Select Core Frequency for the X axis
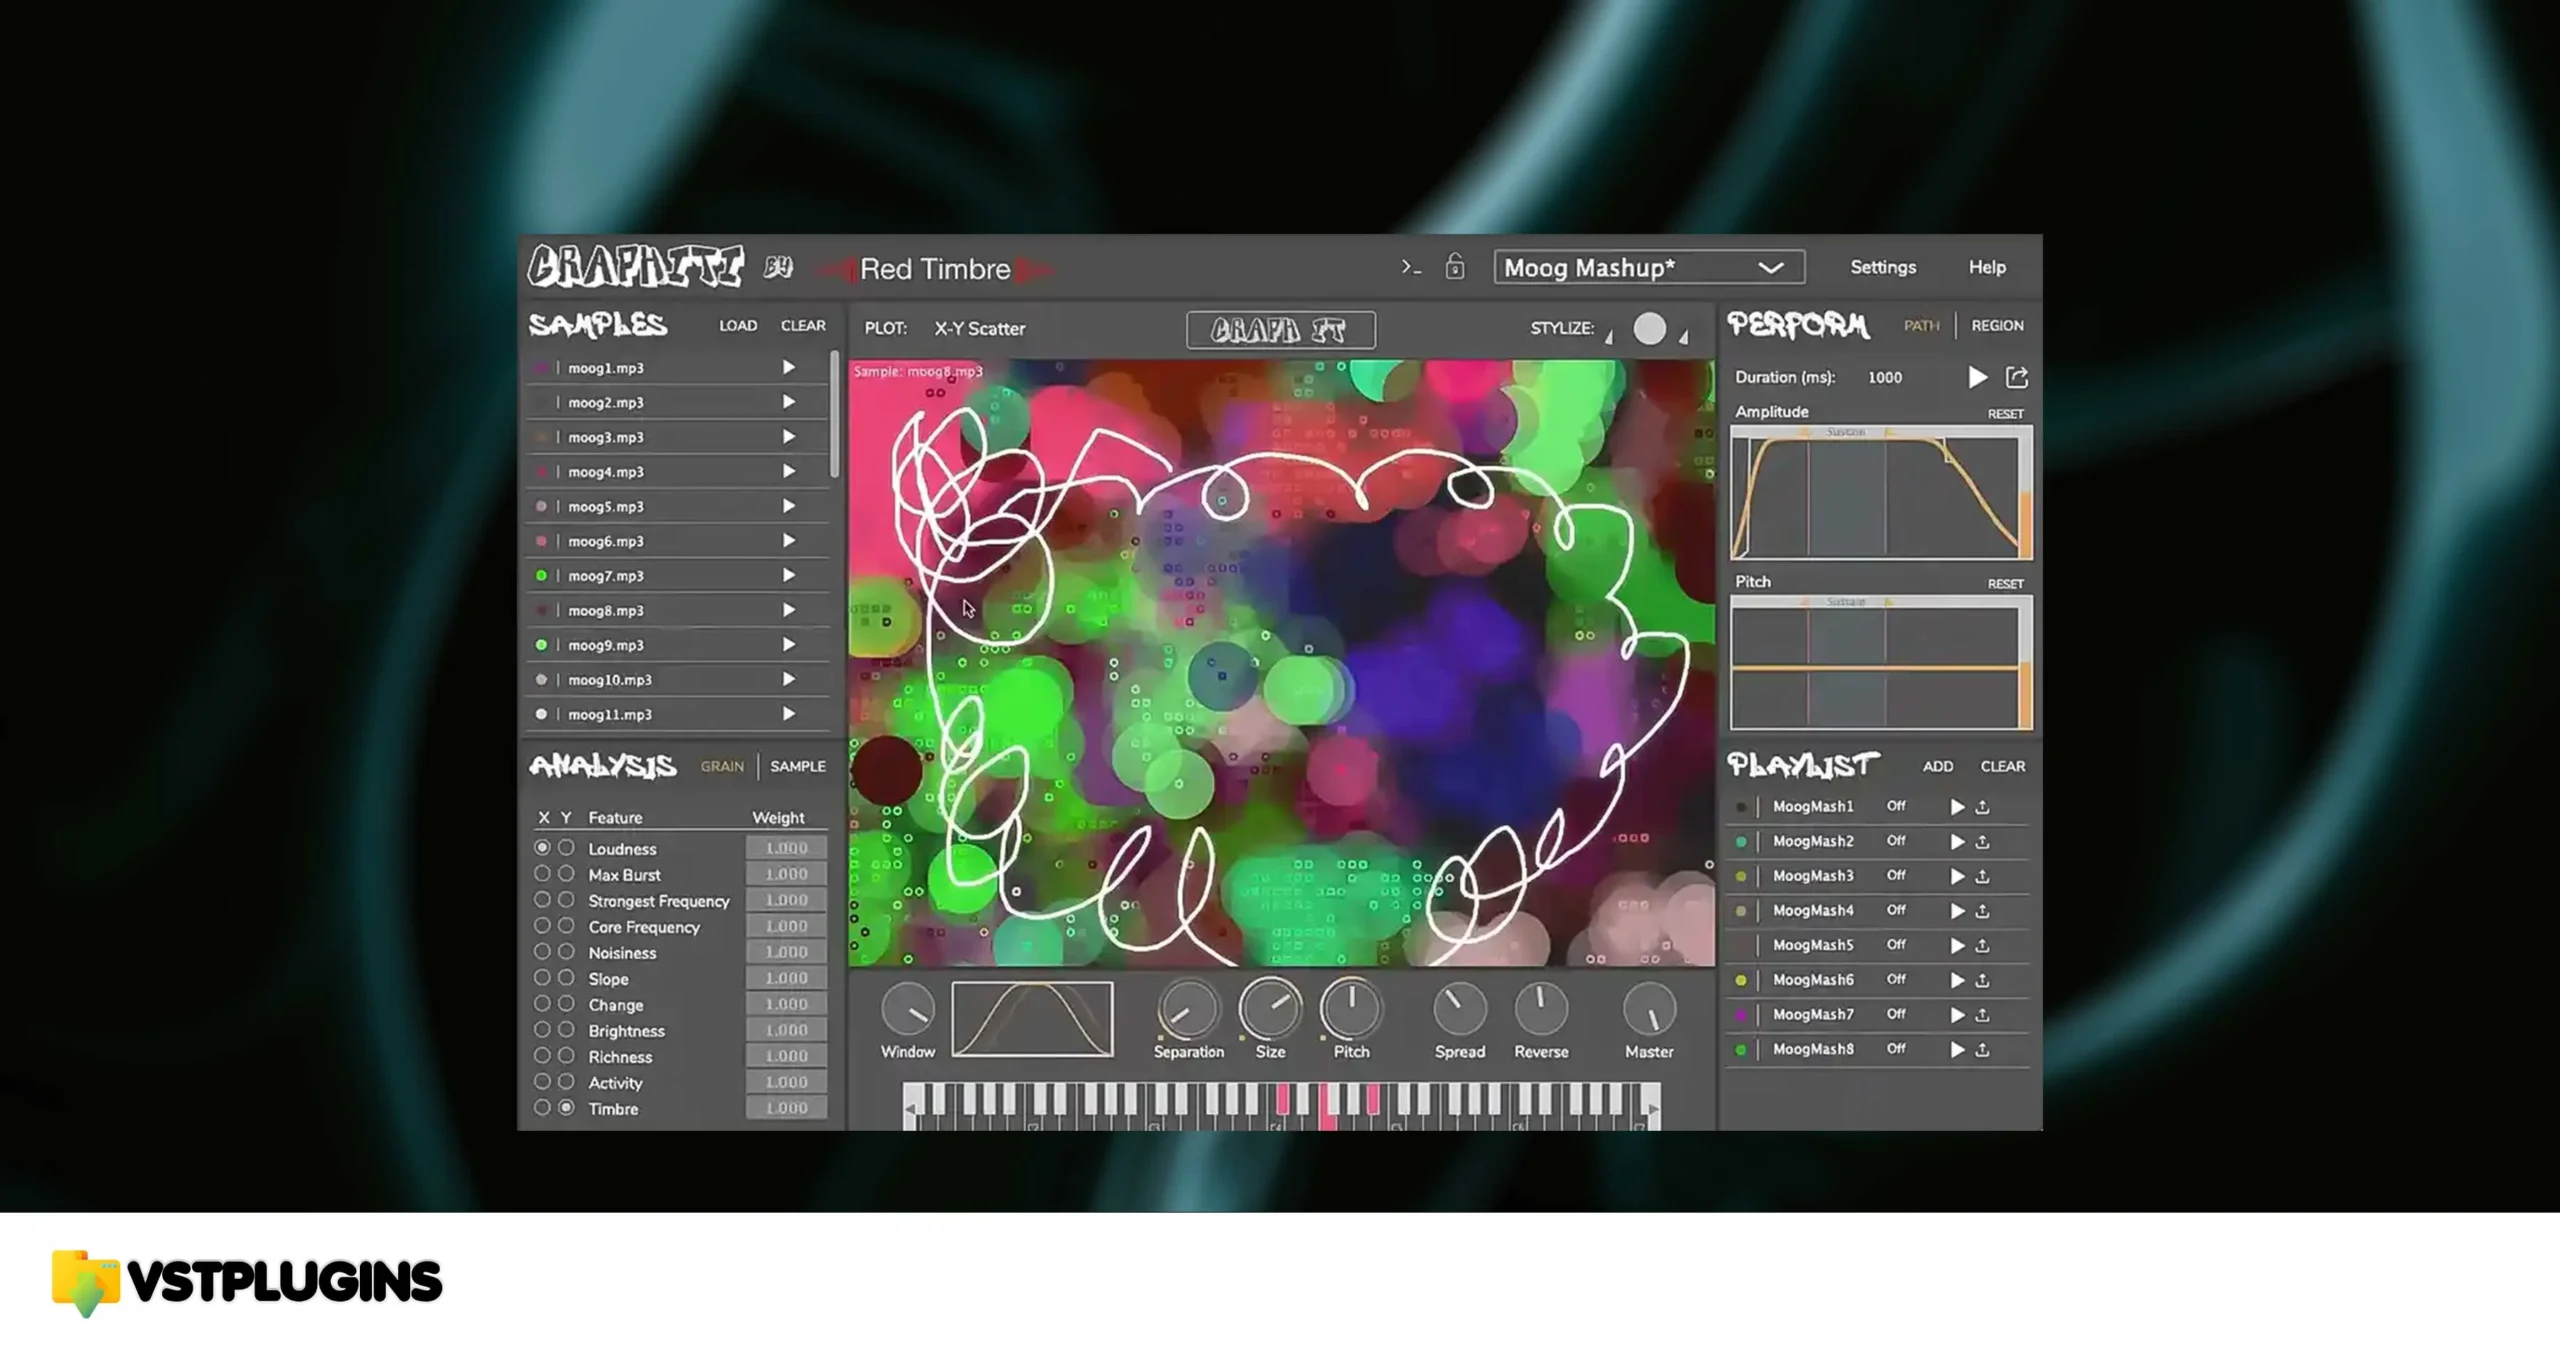The height and width of the screenshot is (1357, 2560). tap(542, 926)
